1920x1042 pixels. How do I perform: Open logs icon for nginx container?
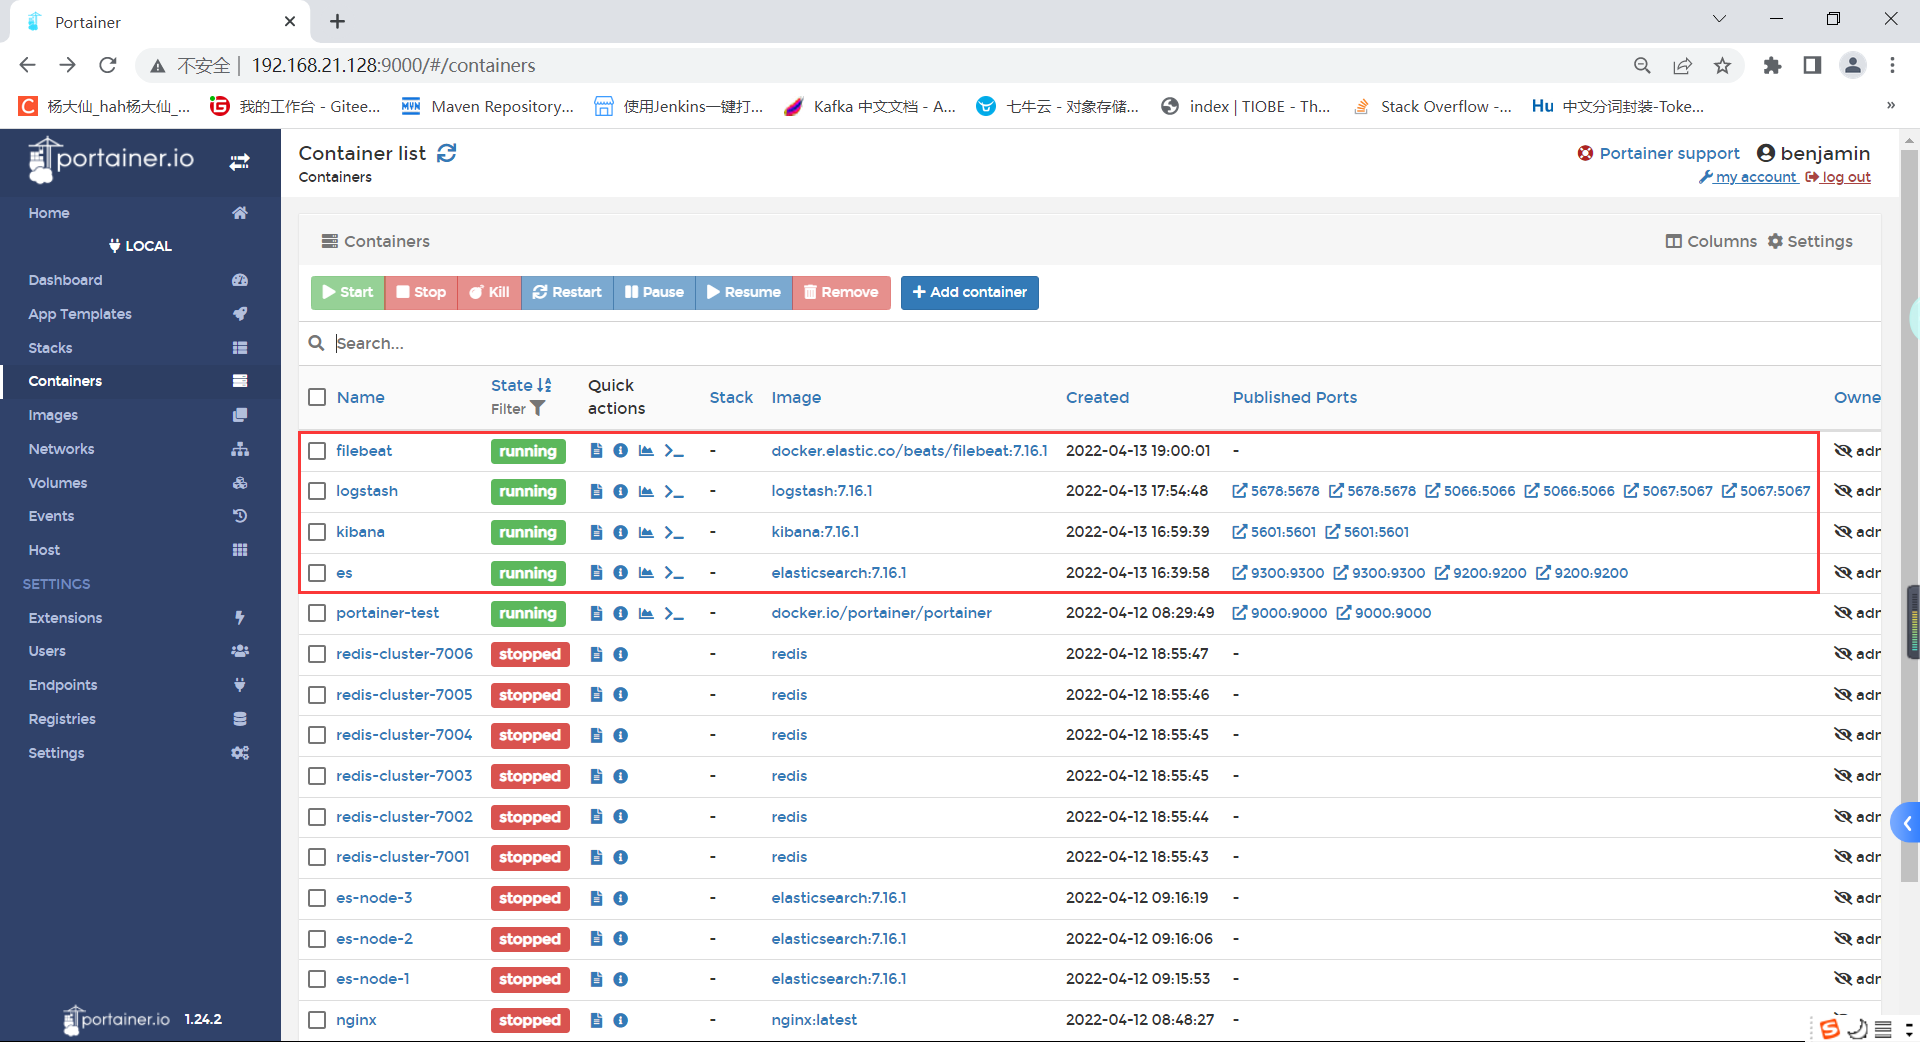point(596,1020)
